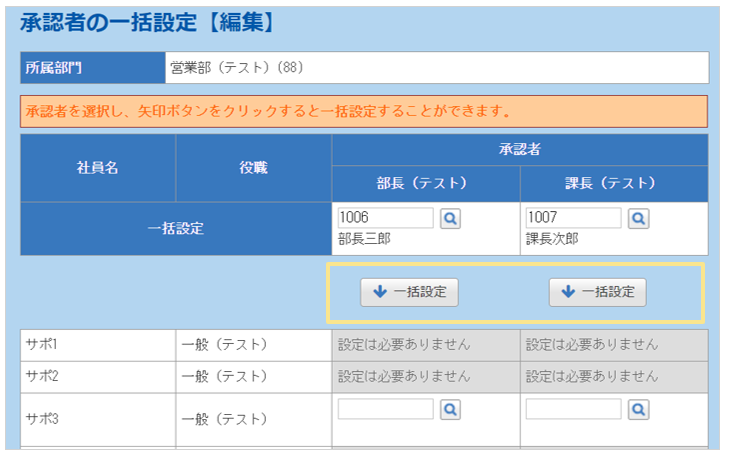The height and width of the screenshot is (456, 729).
Task: Select the 課長（テスト） column header
Action: [x=614, y=184]
